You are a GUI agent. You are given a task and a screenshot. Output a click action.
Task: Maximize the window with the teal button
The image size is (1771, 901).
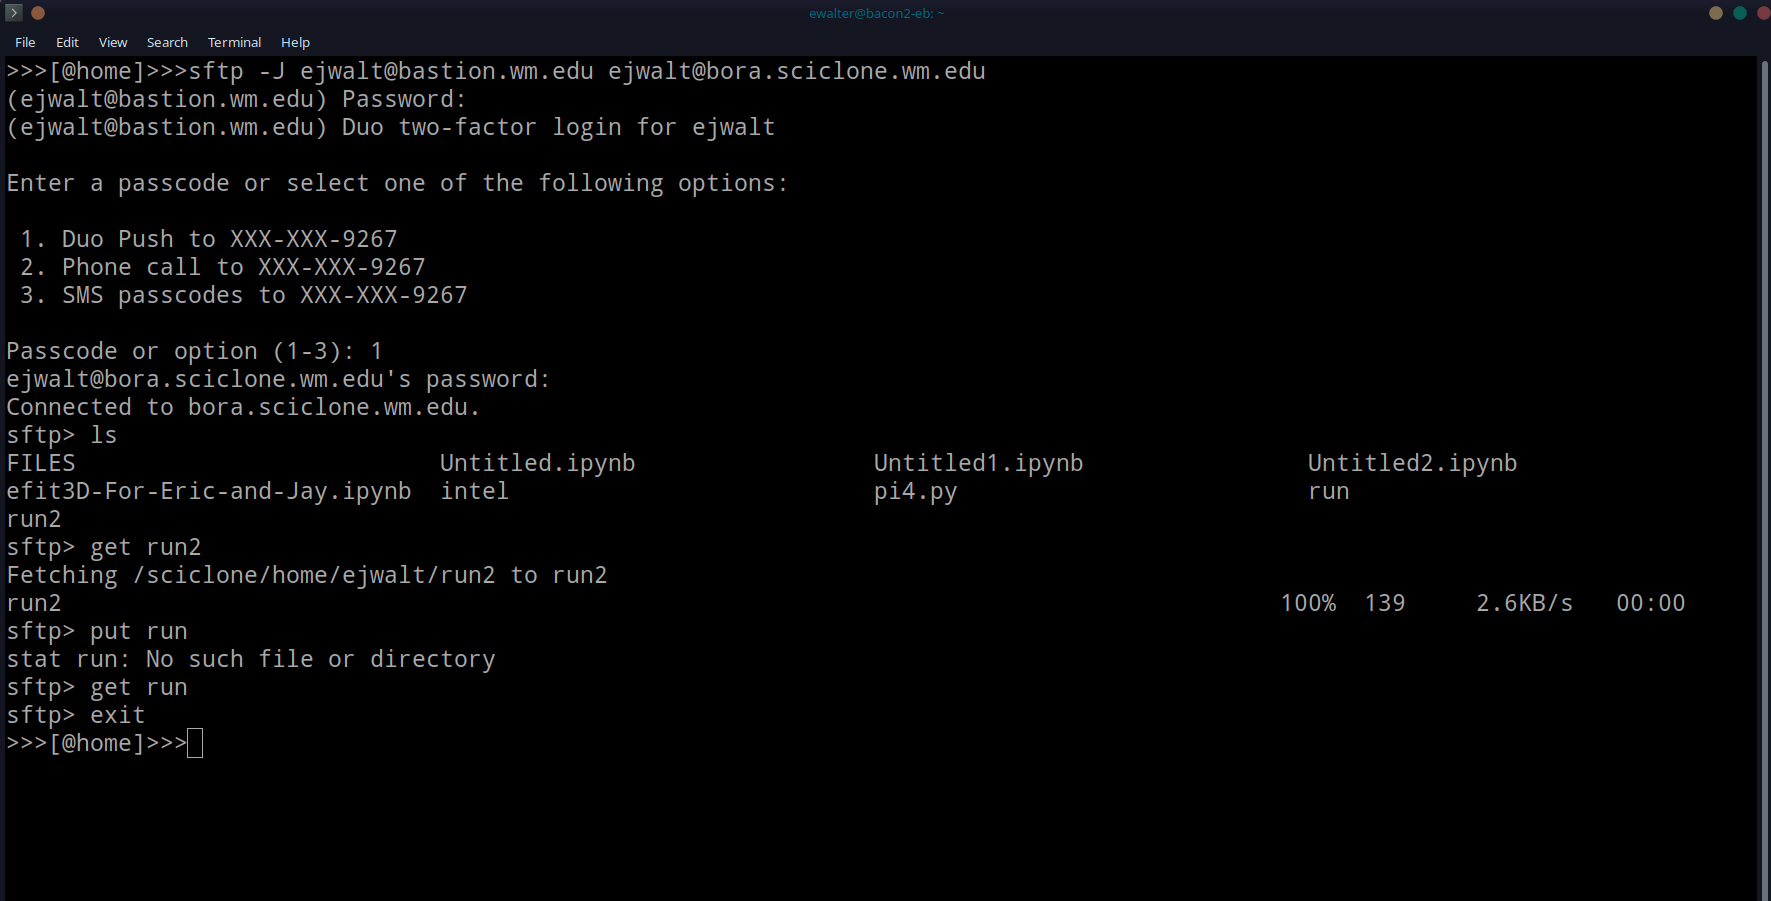(1740, 13)
